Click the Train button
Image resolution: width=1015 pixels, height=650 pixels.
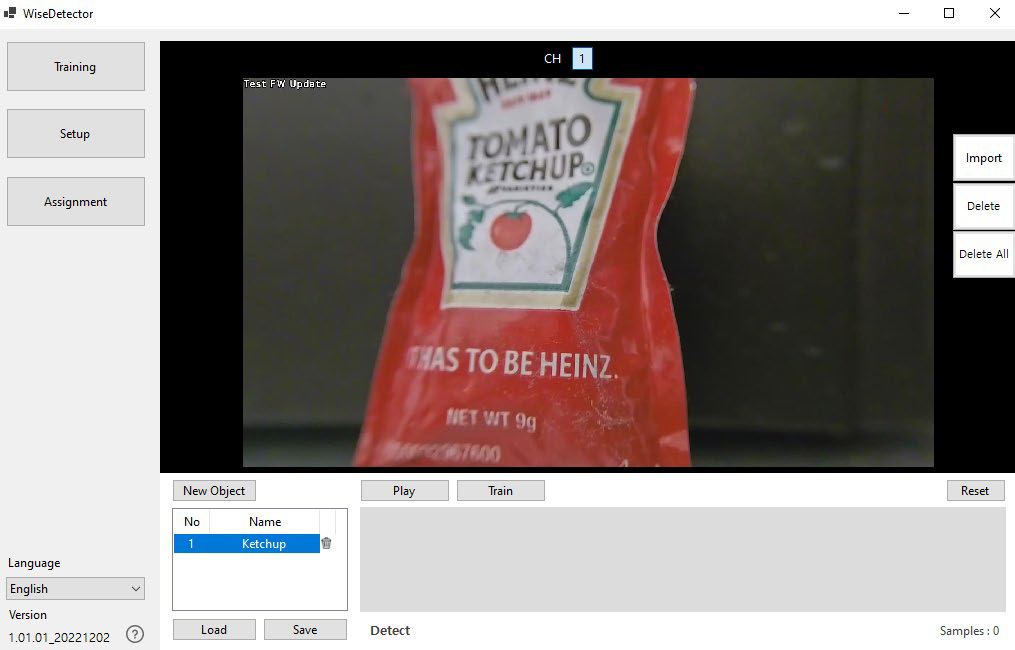click(x=500, y=491)
